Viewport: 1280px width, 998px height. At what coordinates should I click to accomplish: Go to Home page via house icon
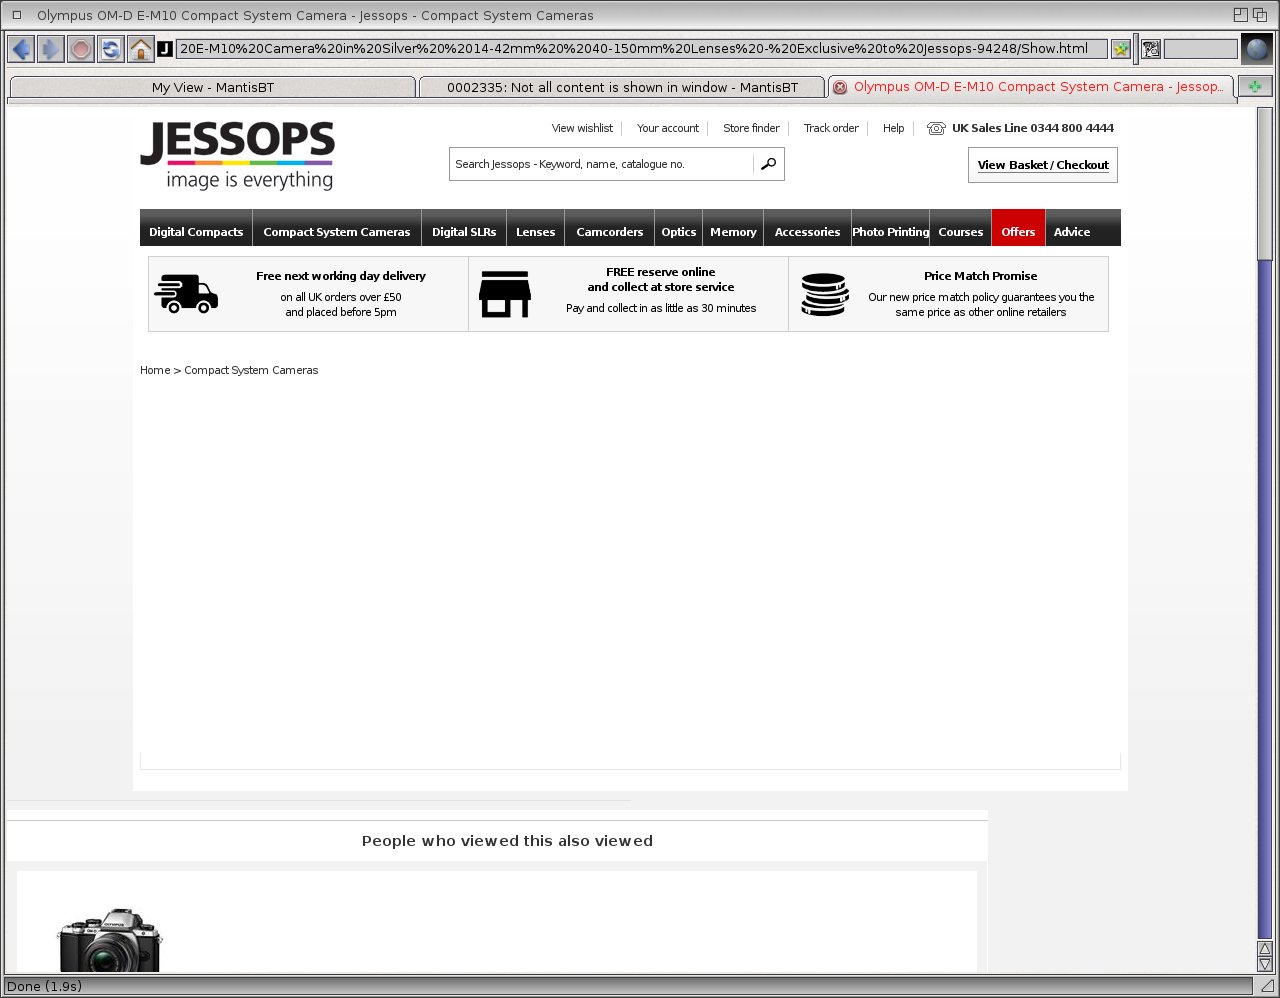[x=141, y=49]
